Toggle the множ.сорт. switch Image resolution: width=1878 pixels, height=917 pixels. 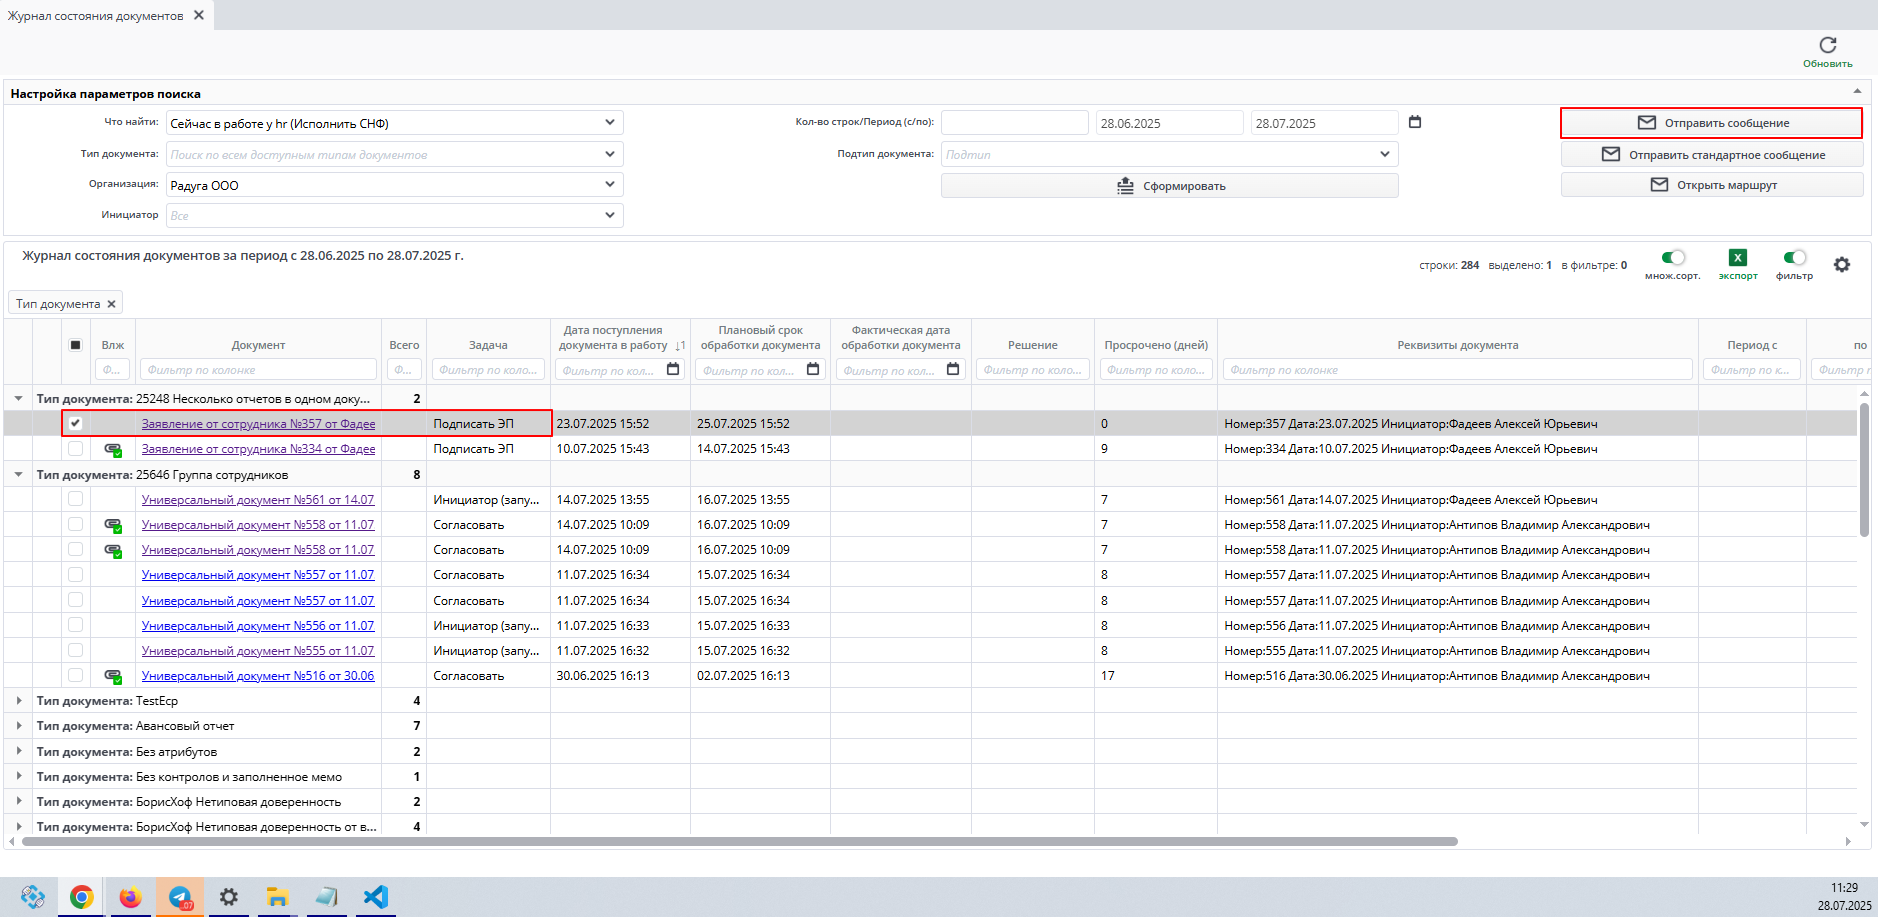(x=1673, y=258)
